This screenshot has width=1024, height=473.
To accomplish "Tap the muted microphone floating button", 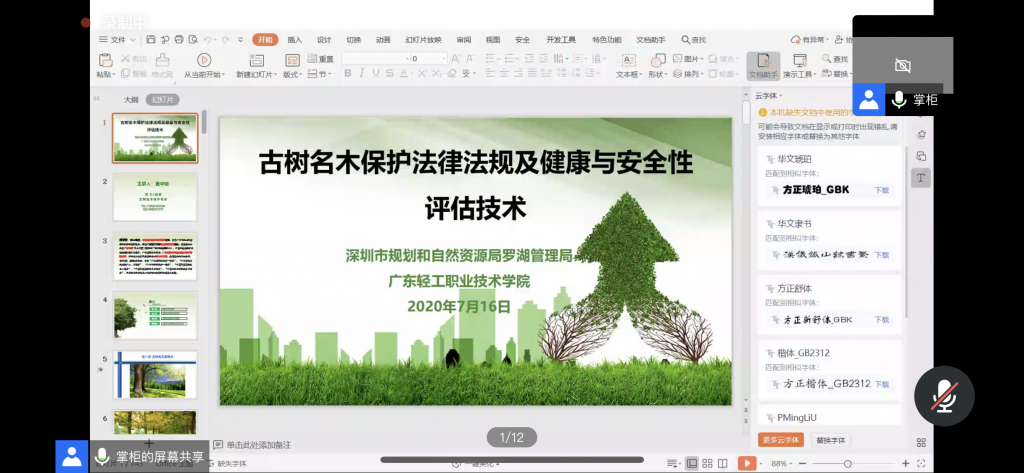I will [x=944, y=396].
